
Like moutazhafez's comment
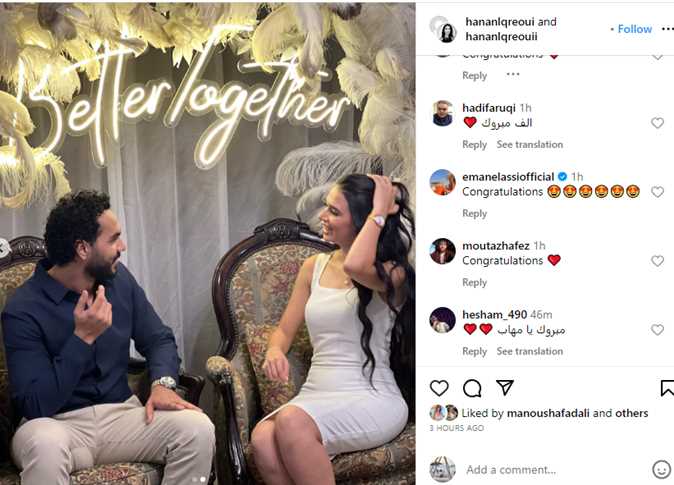click(x=657, y=261)
